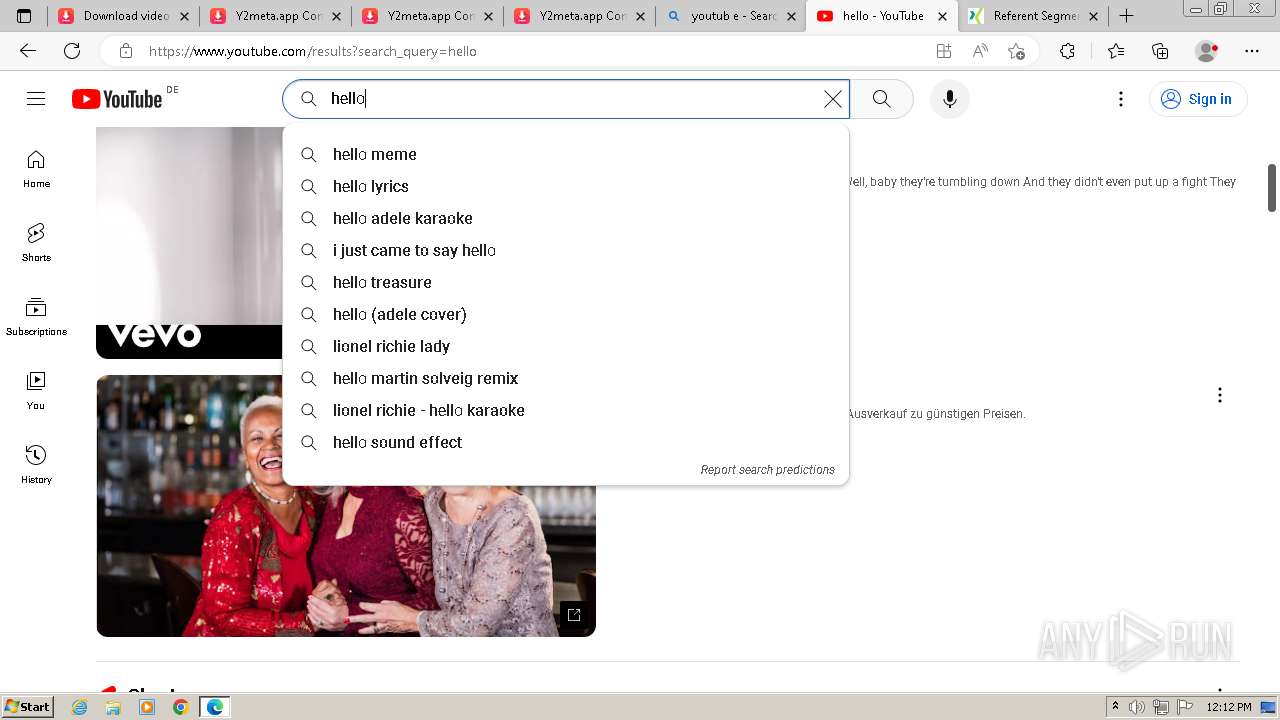
Task: Select suggestion 'lionel richie - hello karaoke'
Action: pos(566,410)
